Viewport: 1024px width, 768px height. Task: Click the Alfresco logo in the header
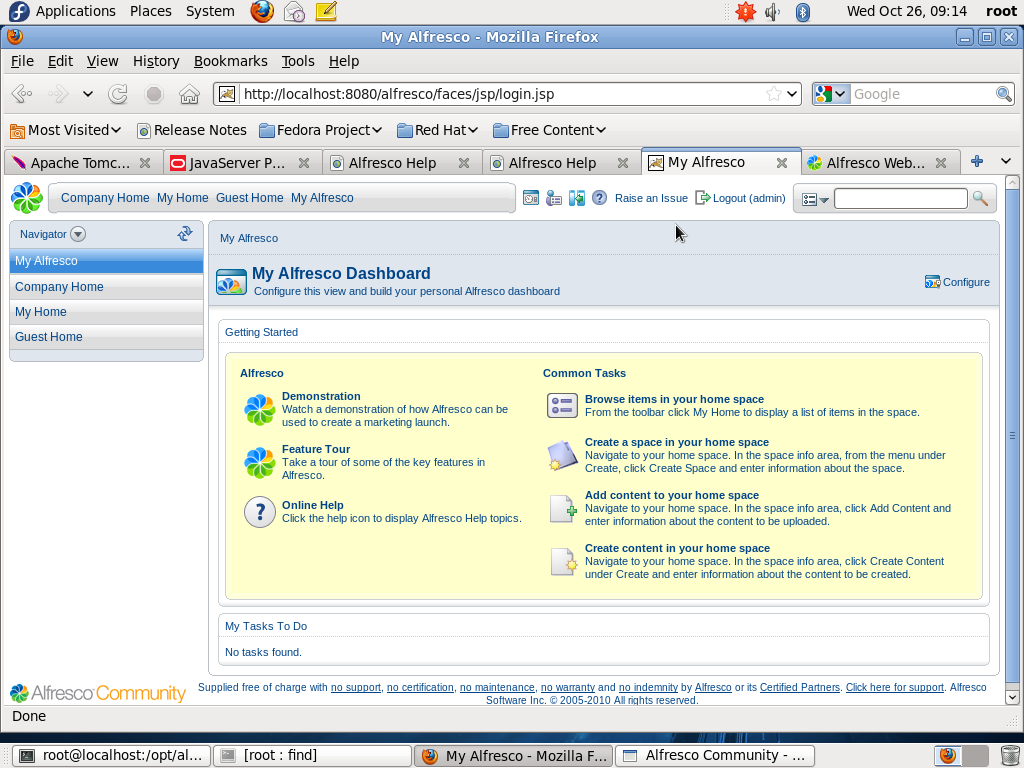coord(27,198)
